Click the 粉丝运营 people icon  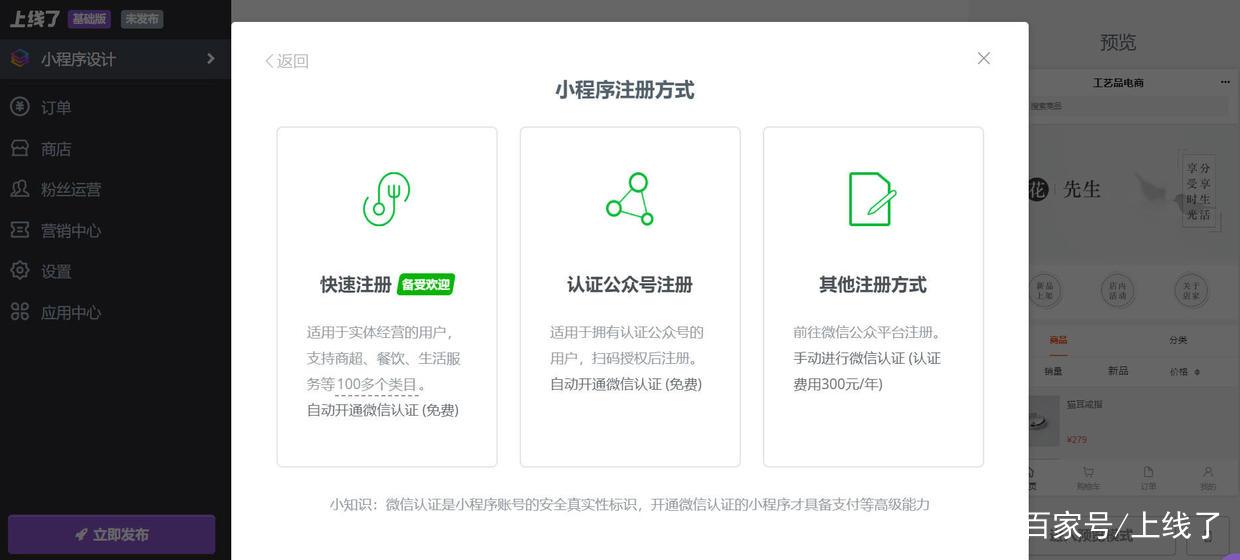pyautogui.click(x=20, y=189)
